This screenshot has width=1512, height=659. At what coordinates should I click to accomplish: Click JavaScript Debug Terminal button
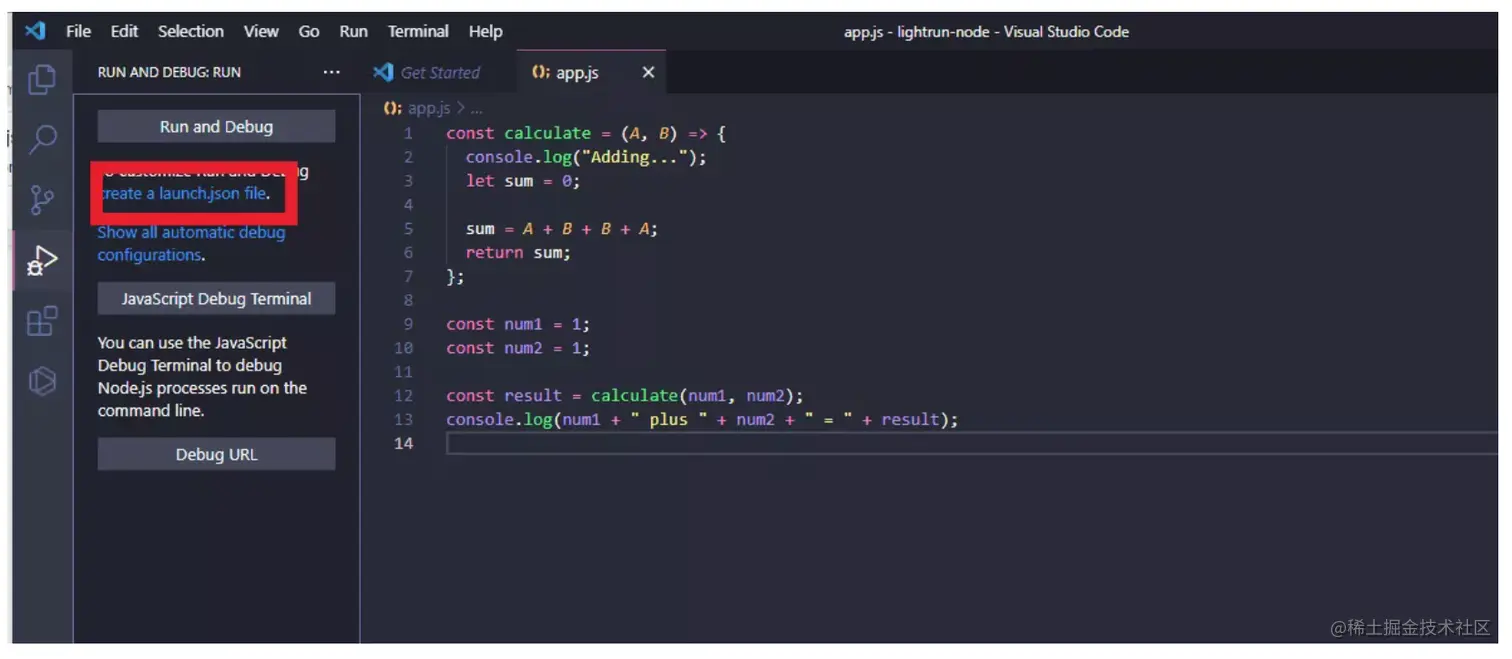216,298
